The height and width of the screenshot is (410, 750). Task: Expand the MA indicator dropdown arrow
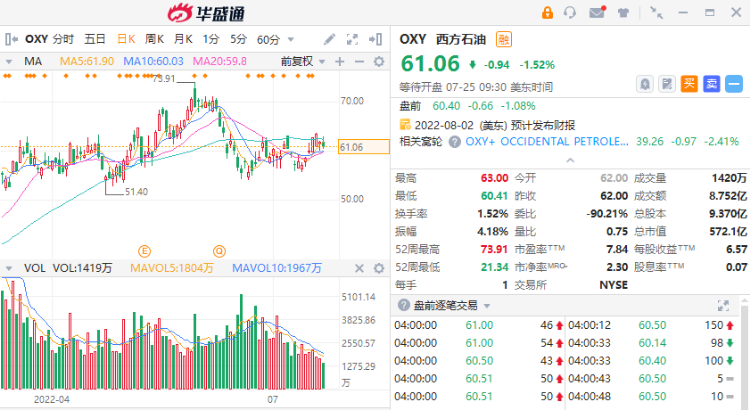(x=9, y=62)
